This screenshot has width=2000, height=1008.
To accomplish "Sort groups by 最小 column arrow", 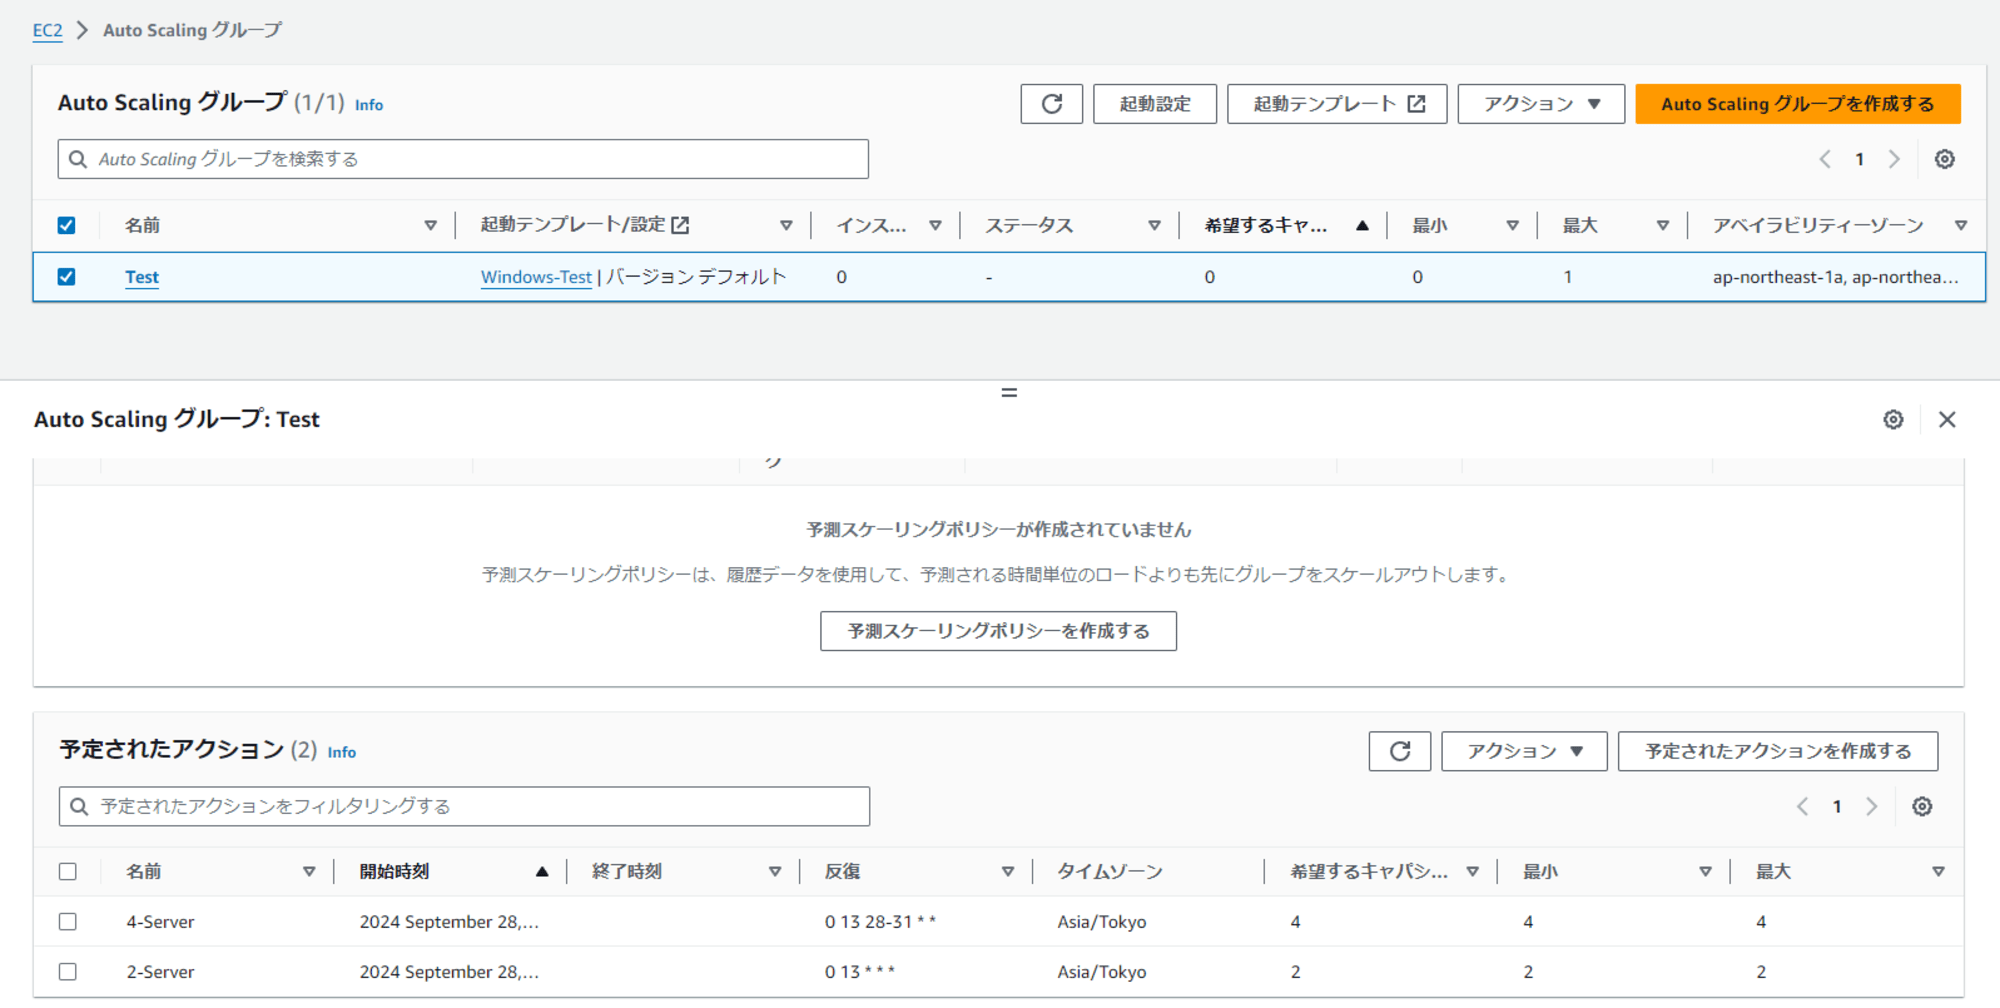I will pyautogui.click(x=1512, y=225).
